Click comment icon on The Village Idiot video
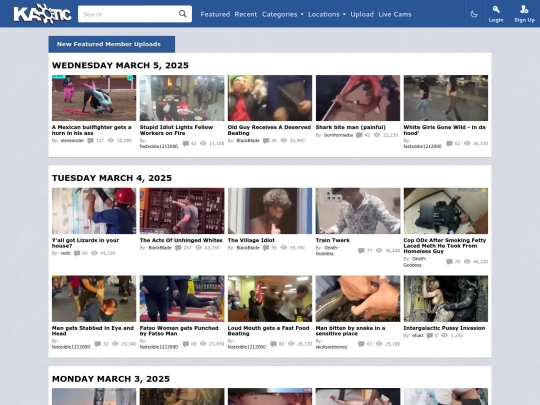This screenshot has height=405, width=540. pos(266,248)
